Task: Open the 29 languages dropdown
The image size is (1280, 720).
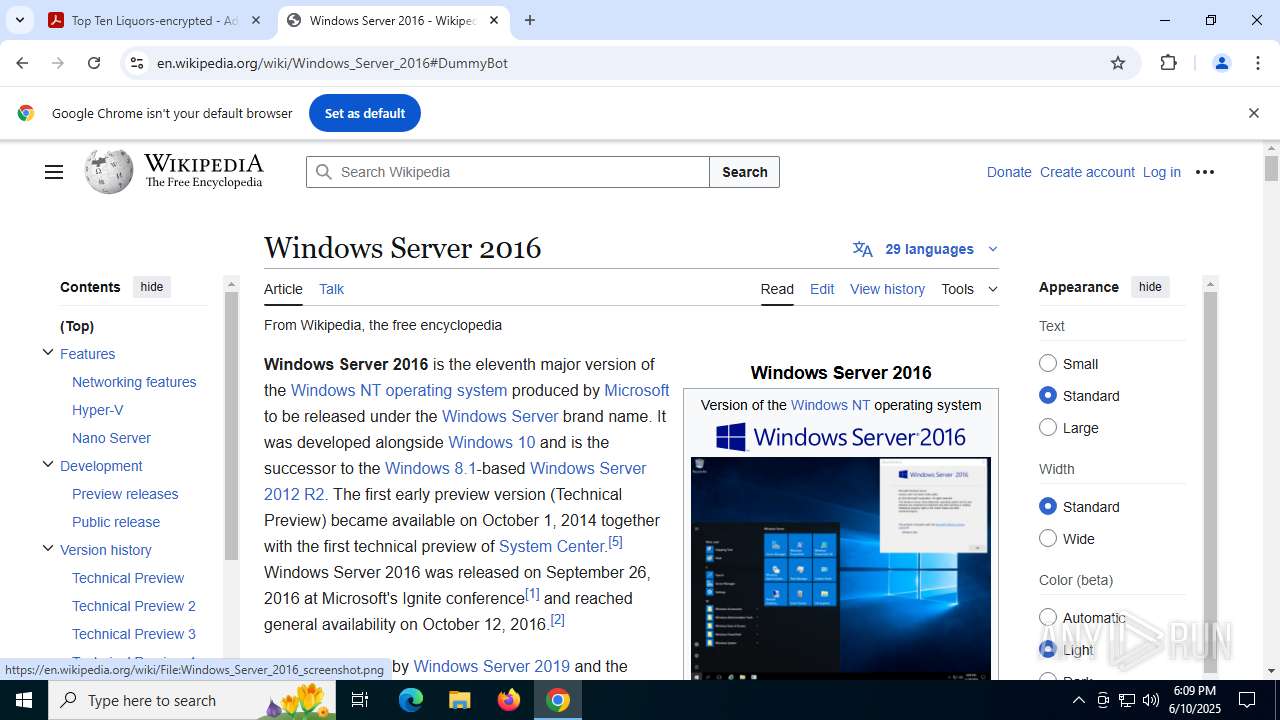Action: pyautogui.click(x=925, y=249)
